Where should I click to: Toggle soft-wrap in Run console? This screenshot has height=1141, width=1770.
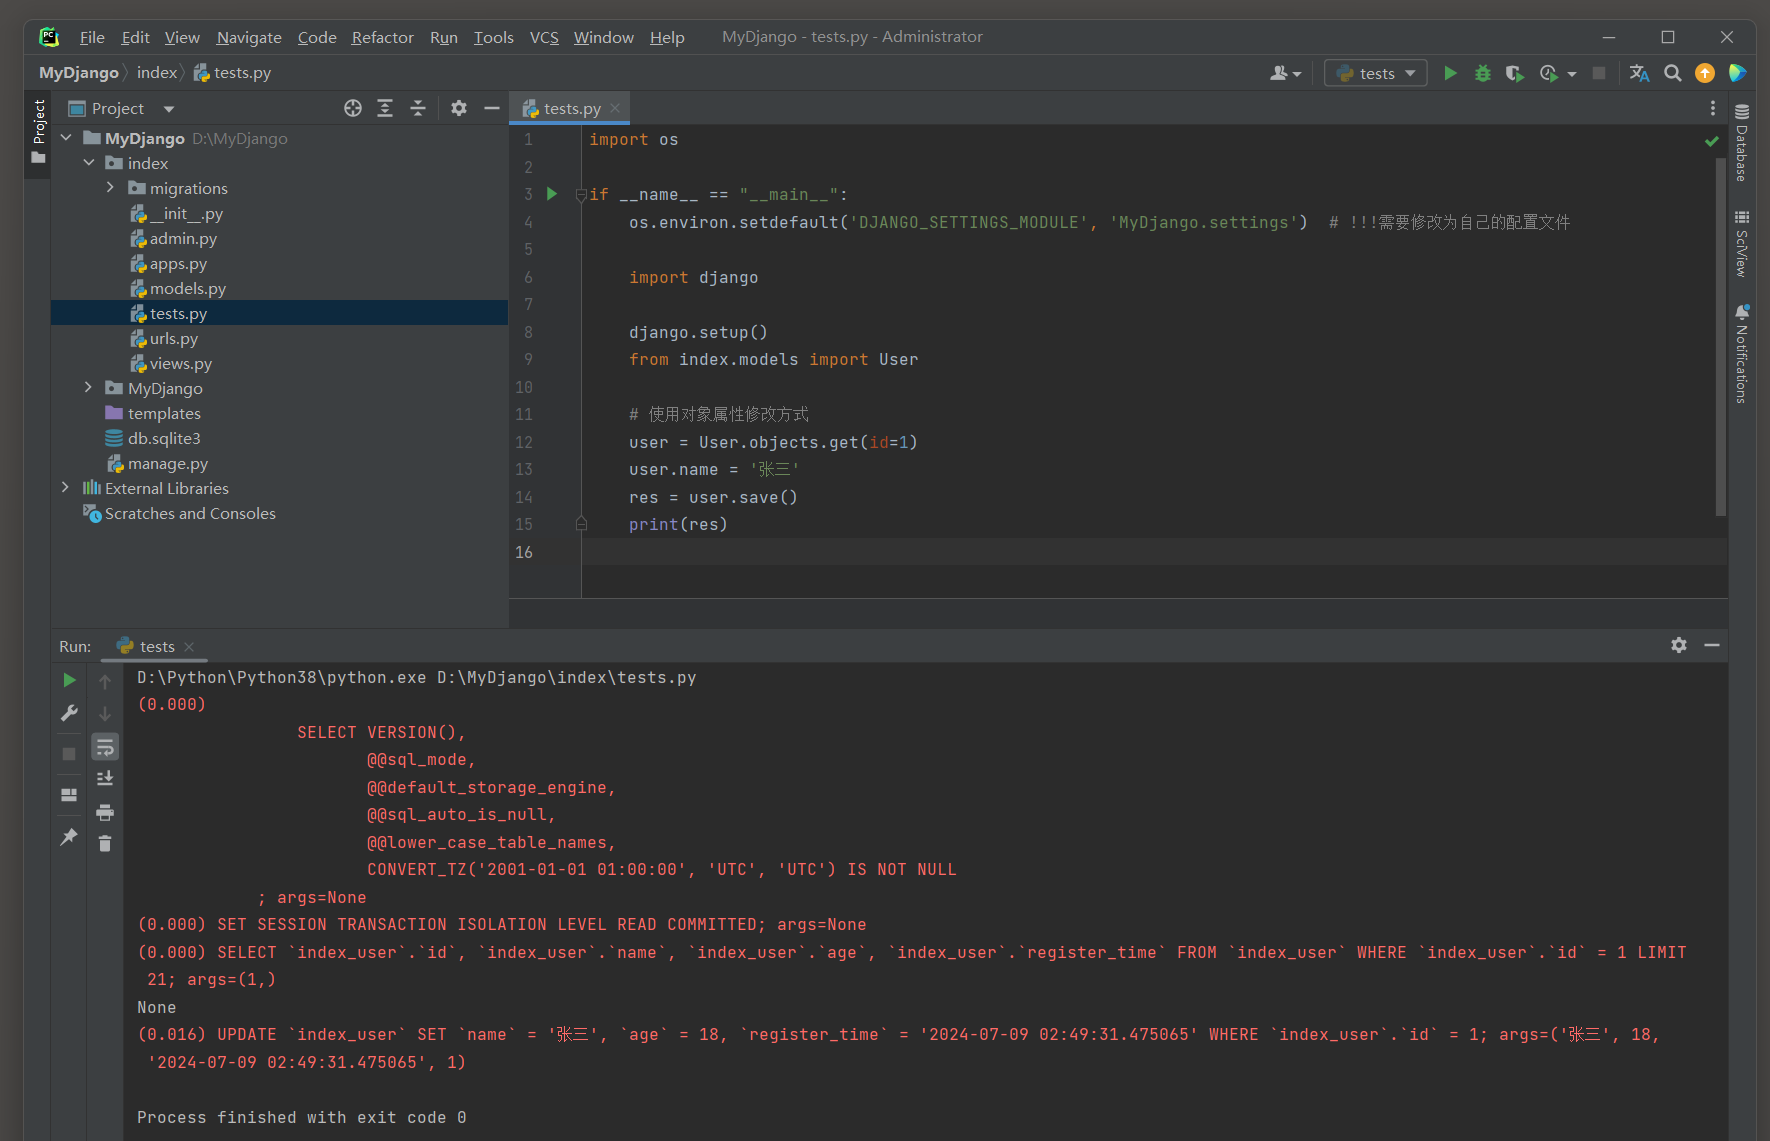point(105,746)
